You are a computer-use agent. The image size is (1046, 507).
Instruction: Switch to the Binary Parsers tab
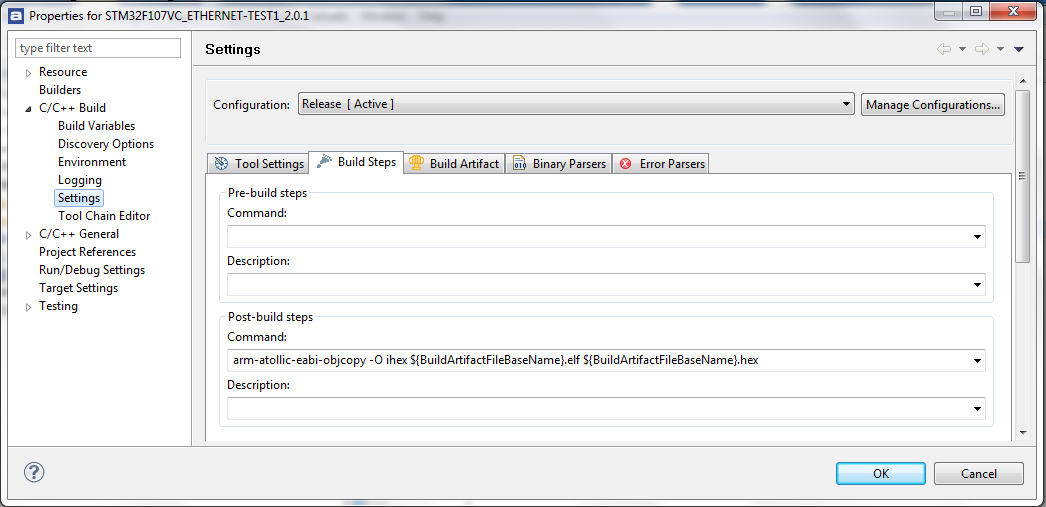click(x=558, y=163)
